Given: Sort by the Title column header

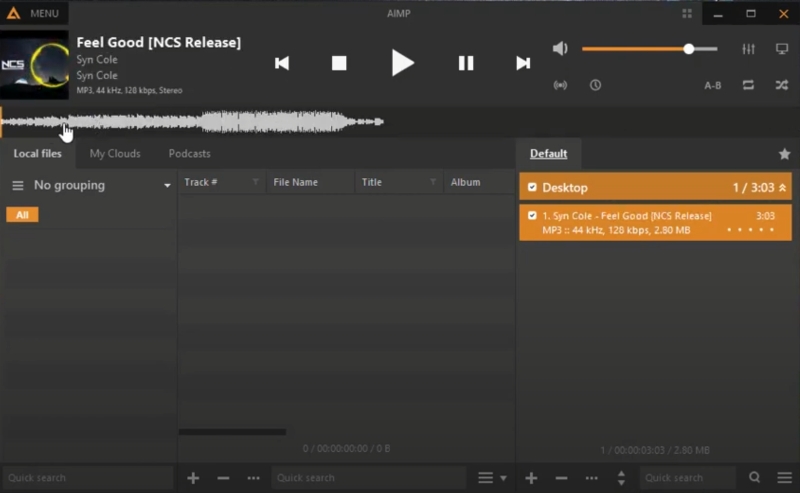Looking at the screenshot, I should tap(371, 182).
